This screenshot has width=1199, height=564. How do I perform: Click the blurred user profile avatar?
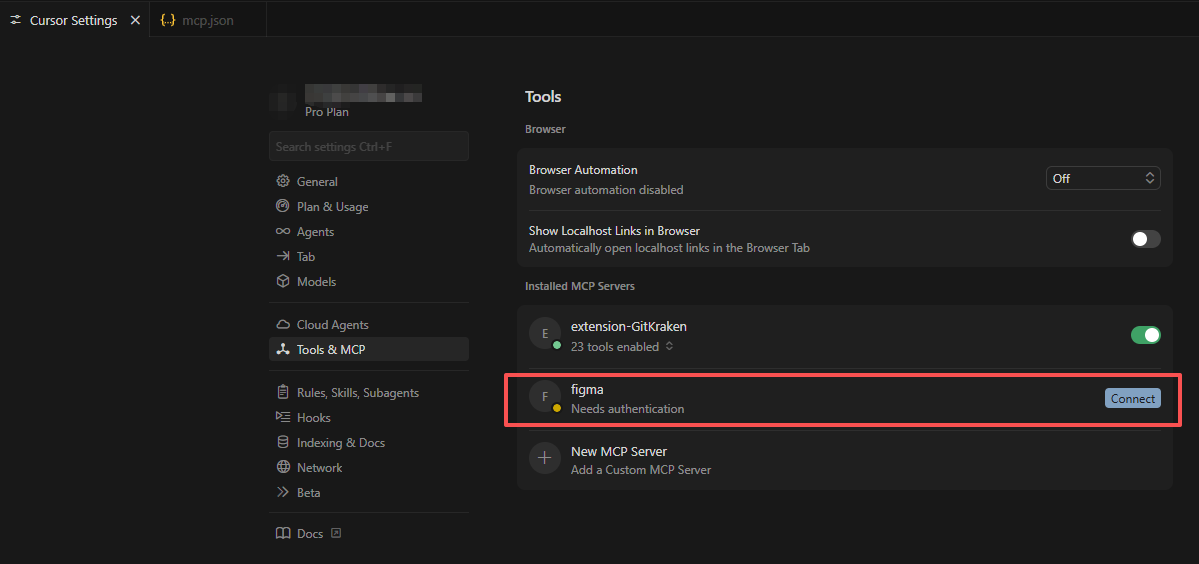(283, 103)
